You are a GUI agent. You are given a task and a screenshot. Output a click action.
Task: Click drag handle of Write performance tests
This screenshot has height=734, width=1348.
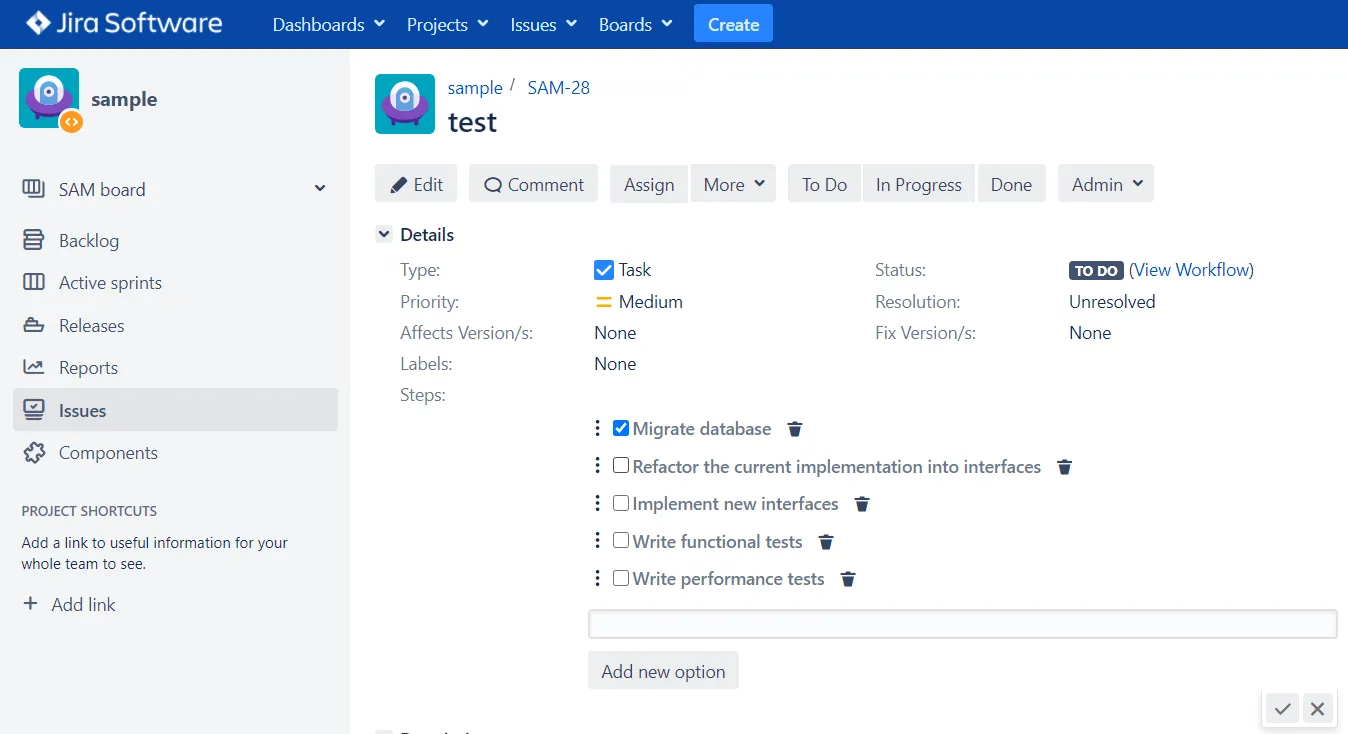click(597, 578)
